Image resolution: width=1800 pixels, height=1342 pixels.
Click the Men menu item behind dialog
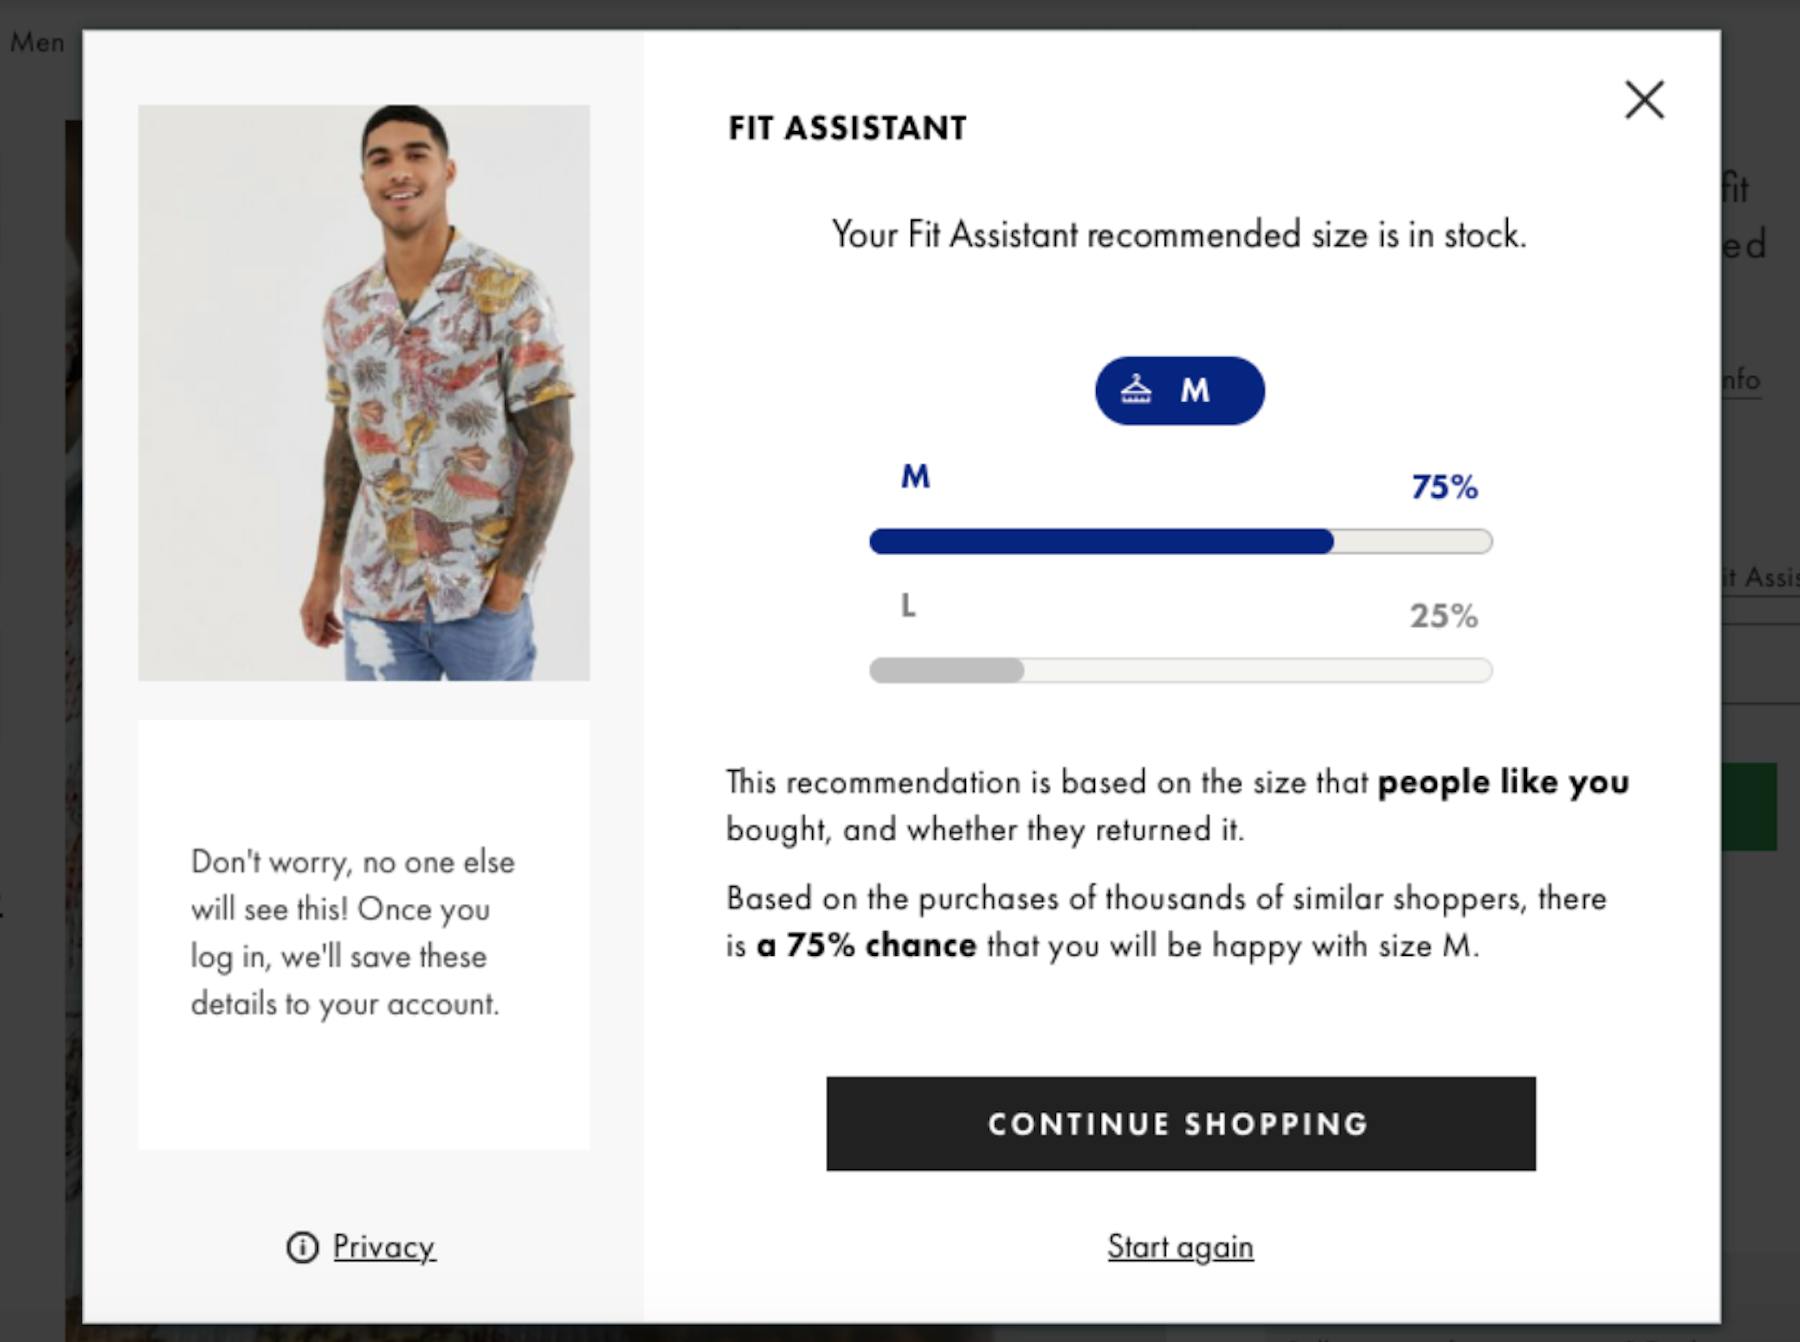pos(37,42)
